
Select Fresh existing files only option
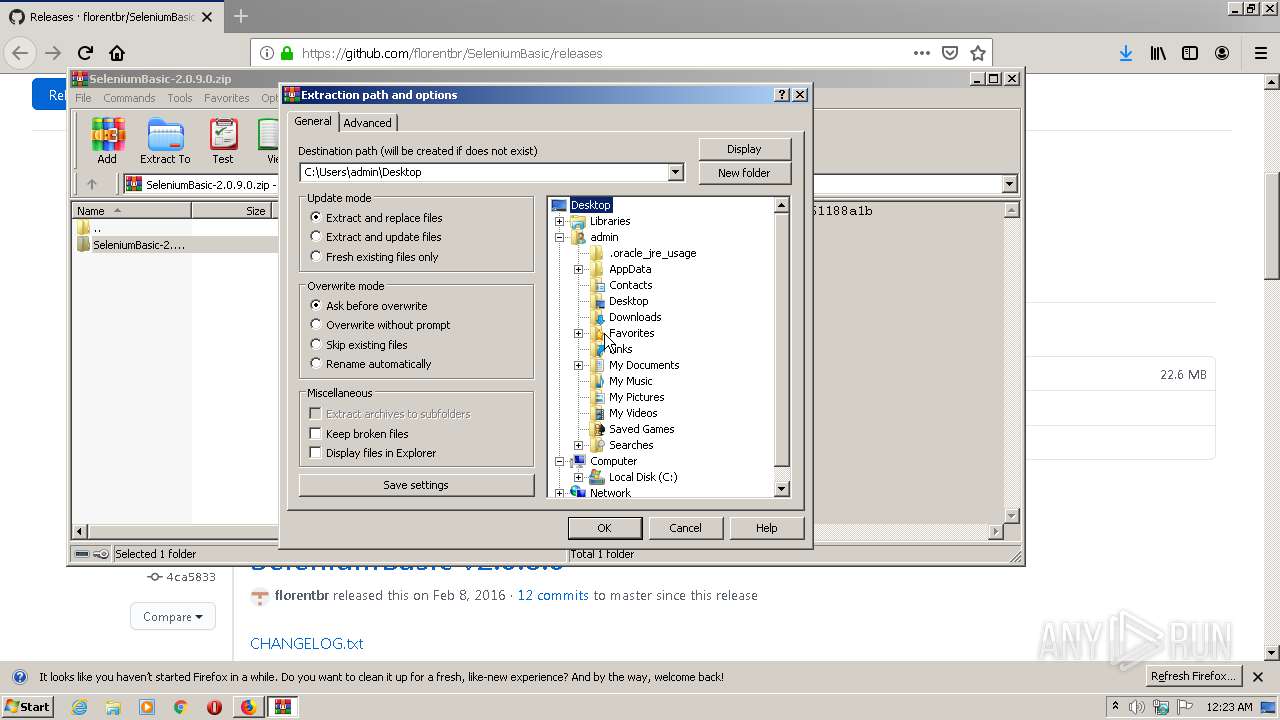316,256
